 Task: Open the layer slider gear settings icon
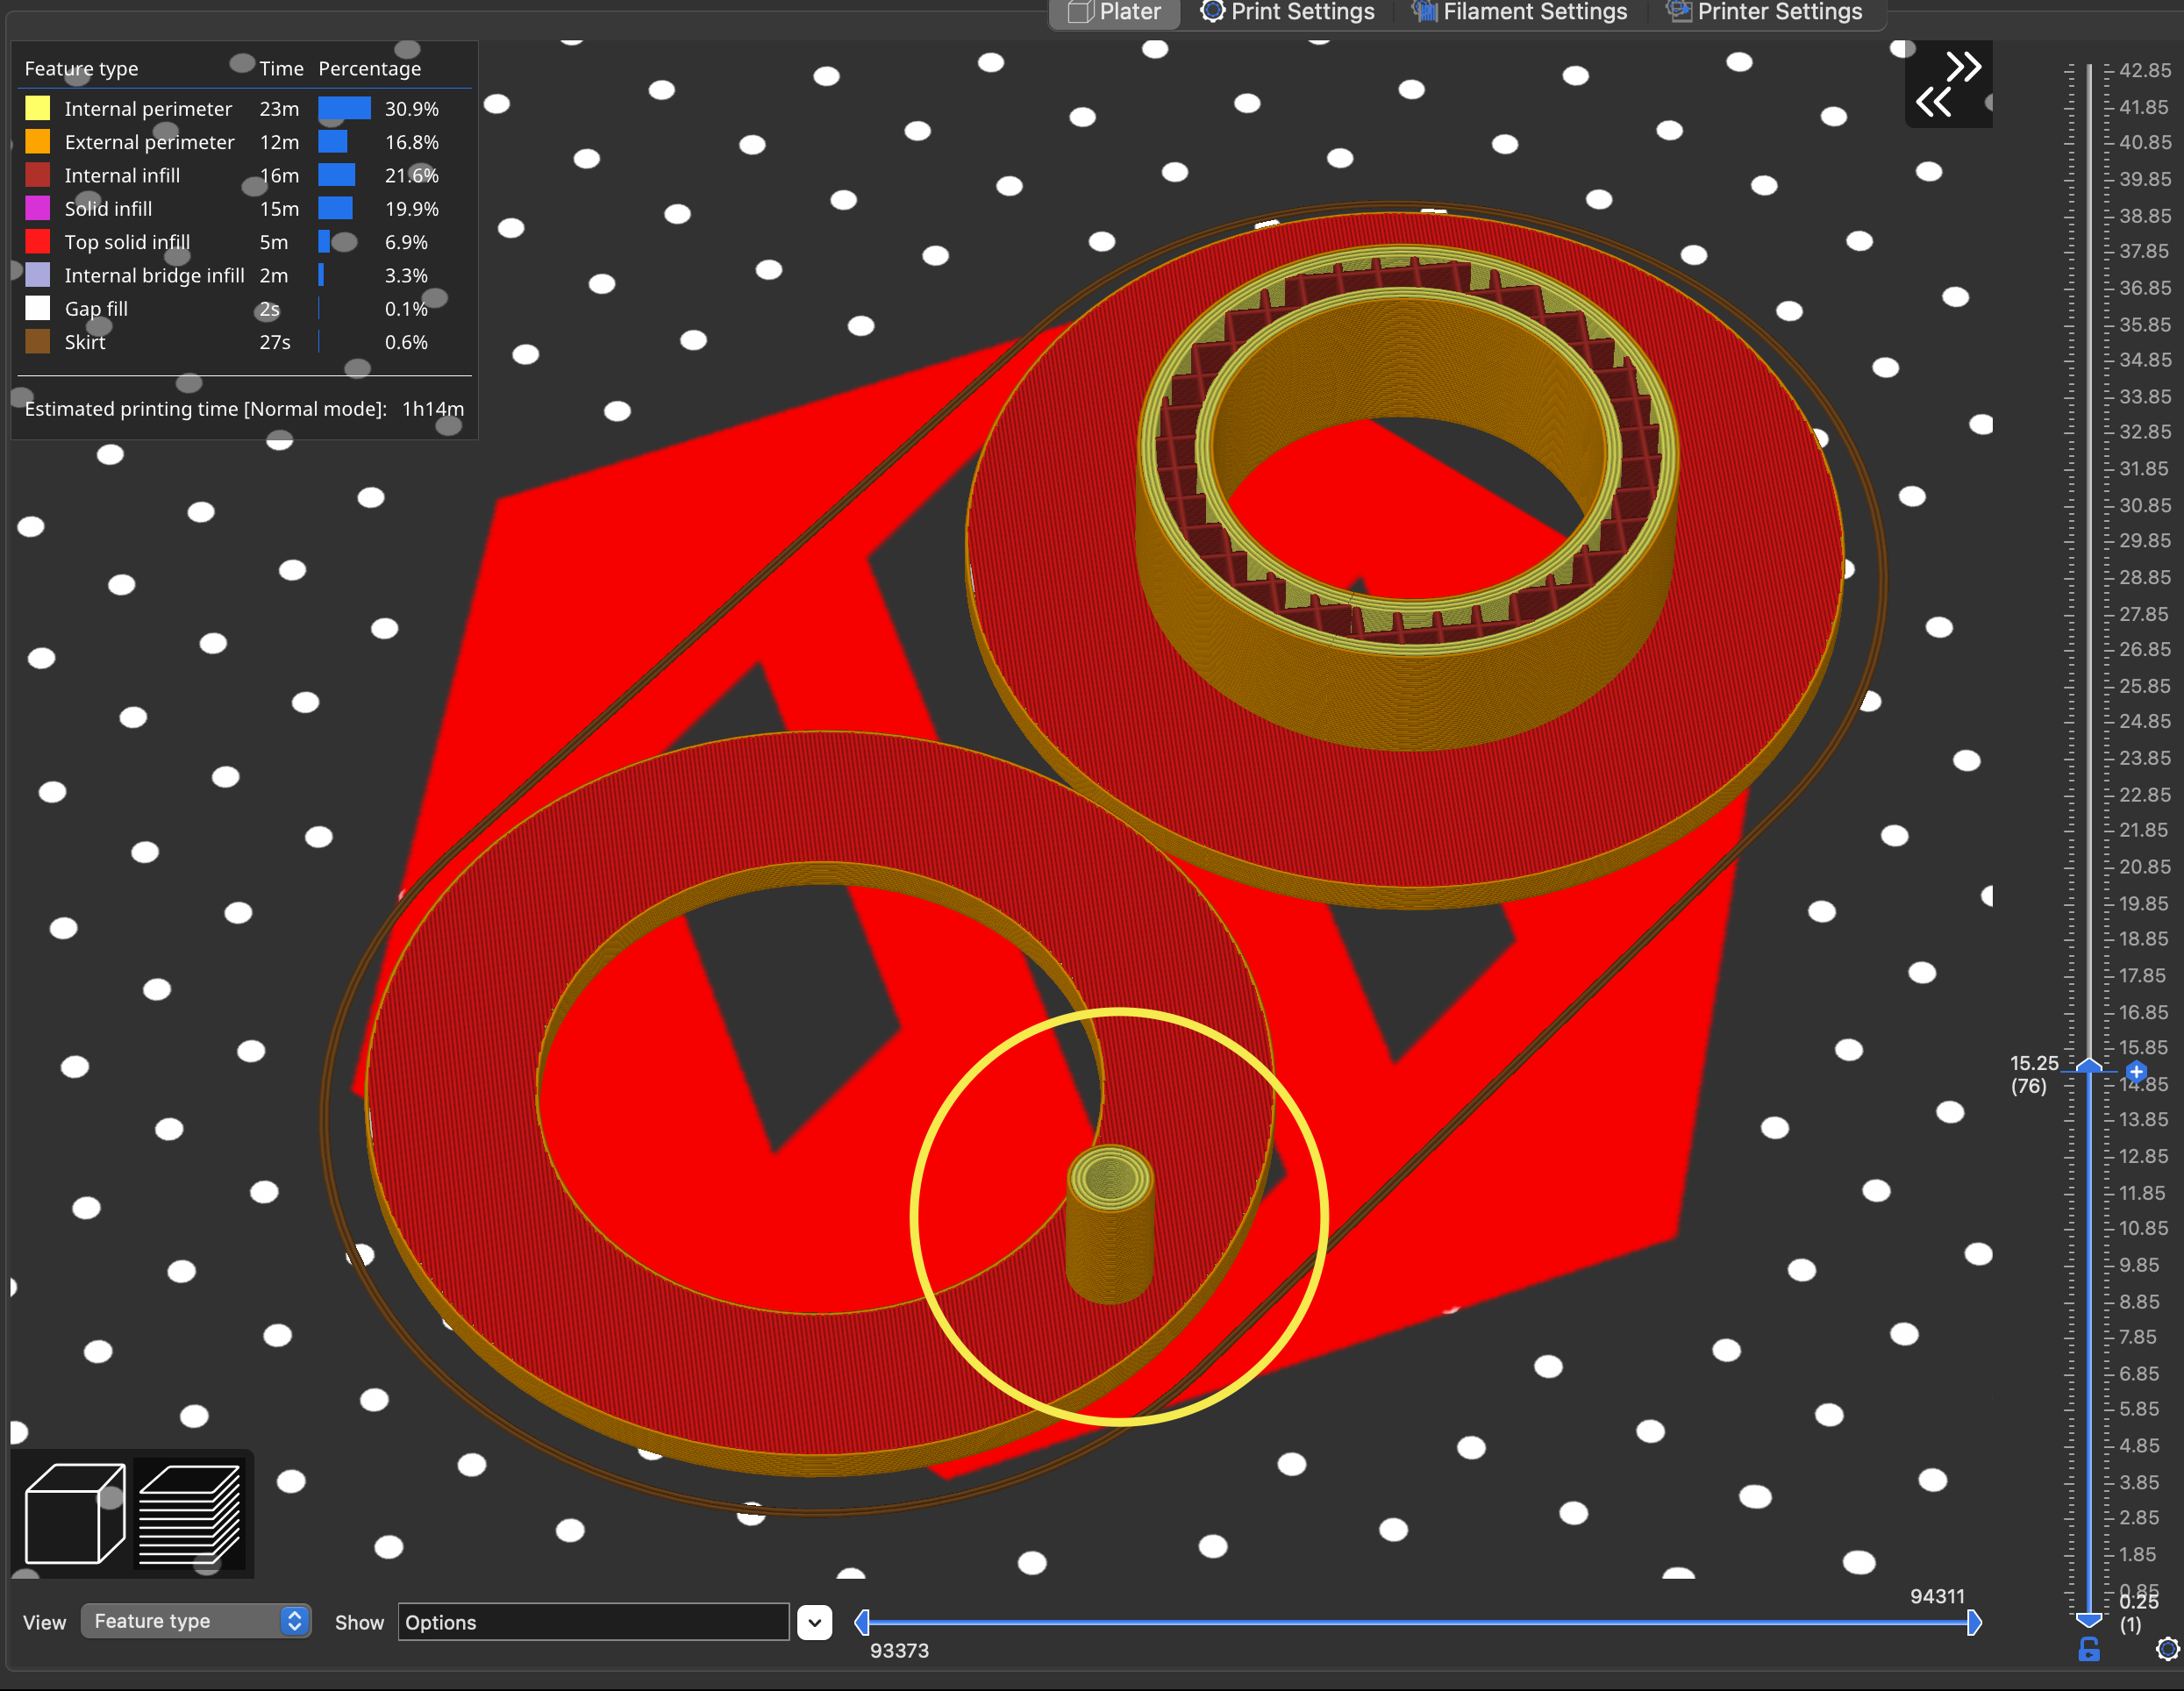point(2167,1649)
